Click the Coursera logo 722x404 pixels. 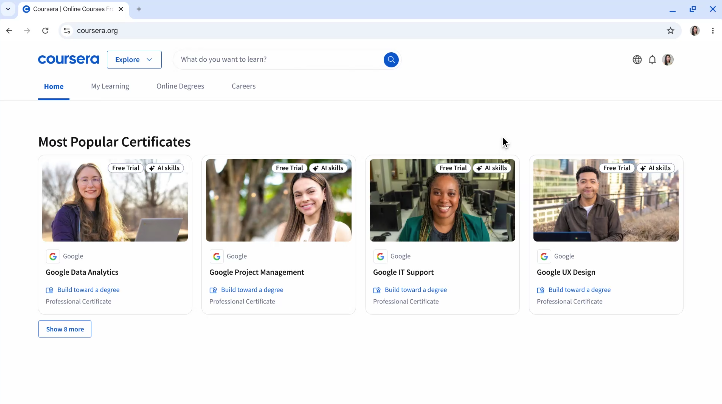68,60
